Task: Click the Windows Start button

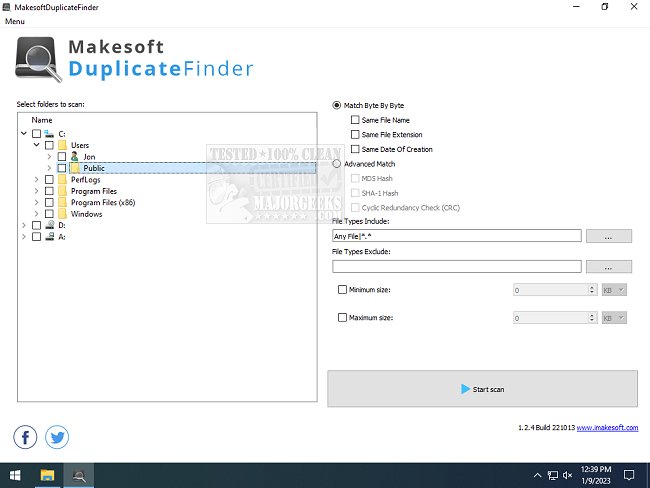Action: [x=15, y=474]
